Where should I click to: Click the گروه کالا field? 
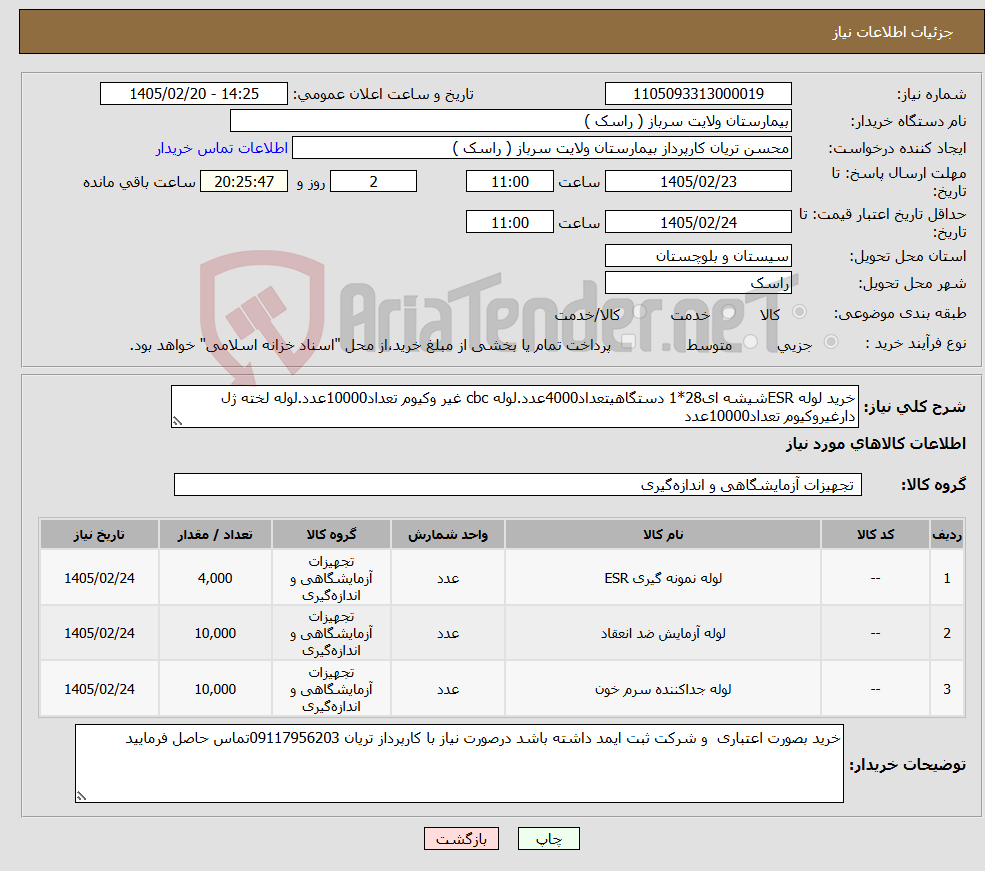click(518, 485)
